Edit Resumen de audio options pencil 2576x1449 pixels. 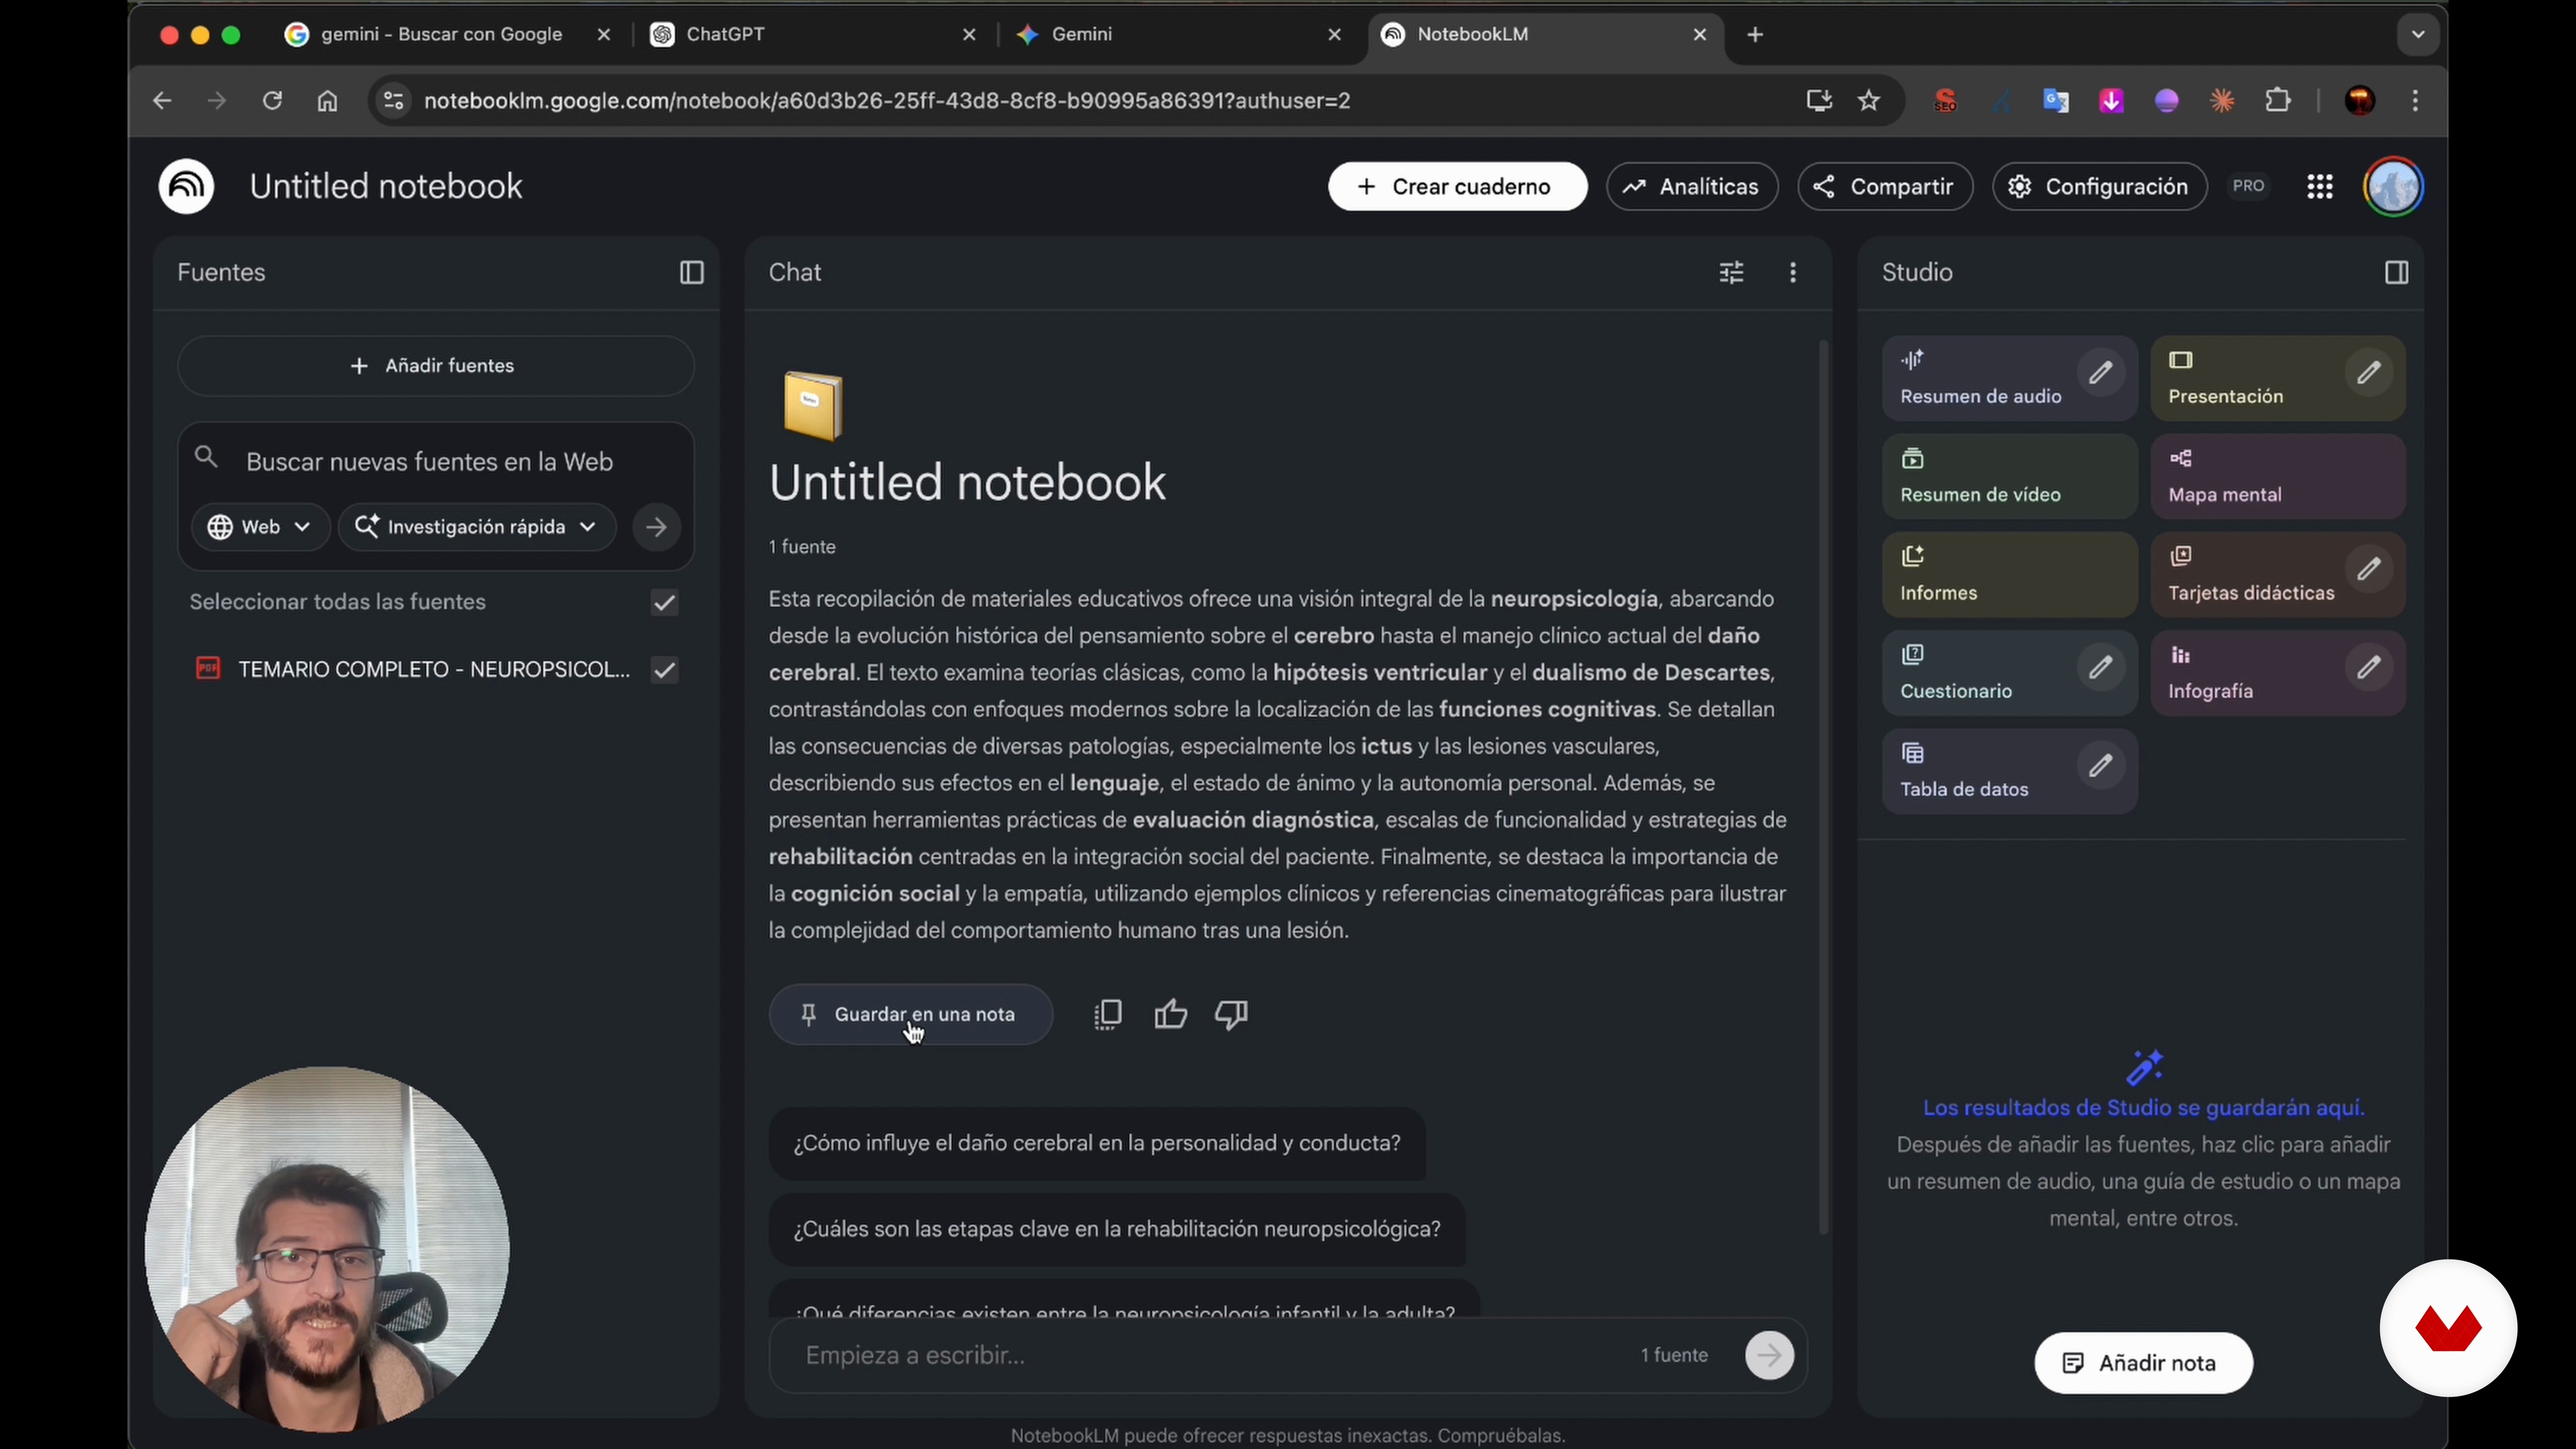click(x=2100, y=372)
